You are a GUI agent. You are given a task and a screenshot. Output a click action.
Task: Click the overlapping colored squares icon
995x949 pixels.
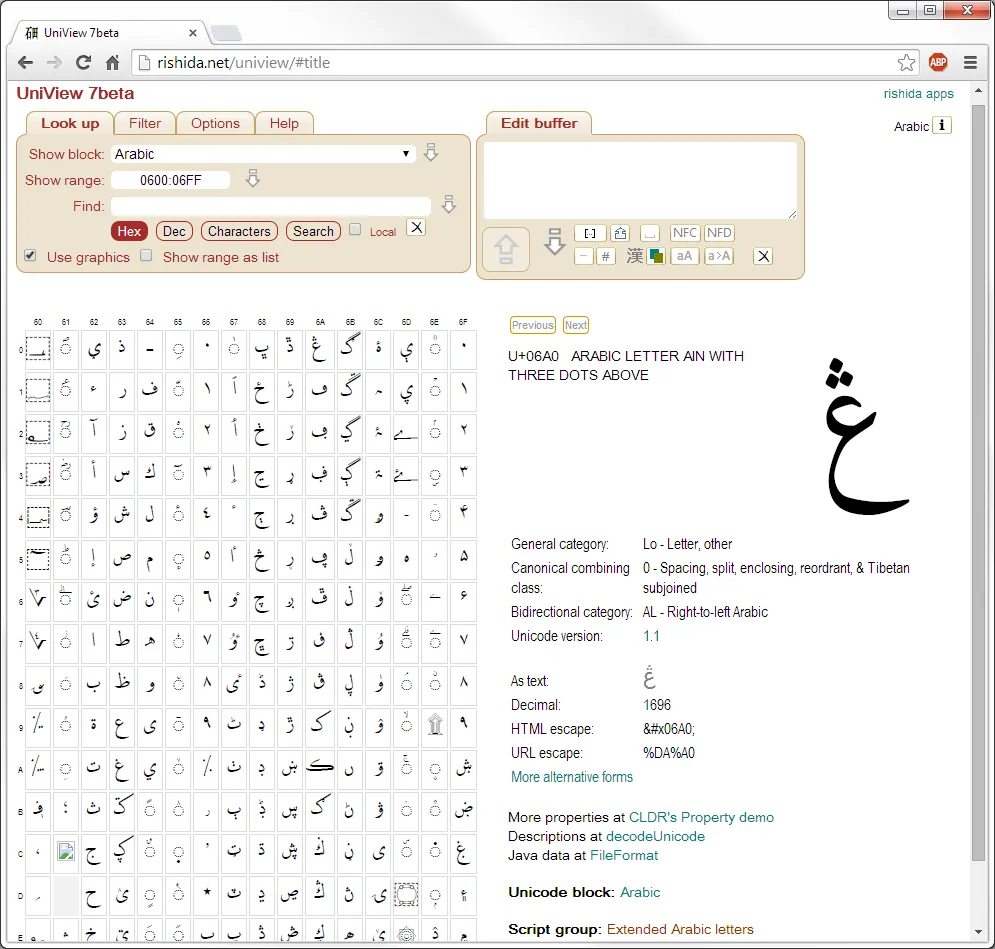click(656, 256)
